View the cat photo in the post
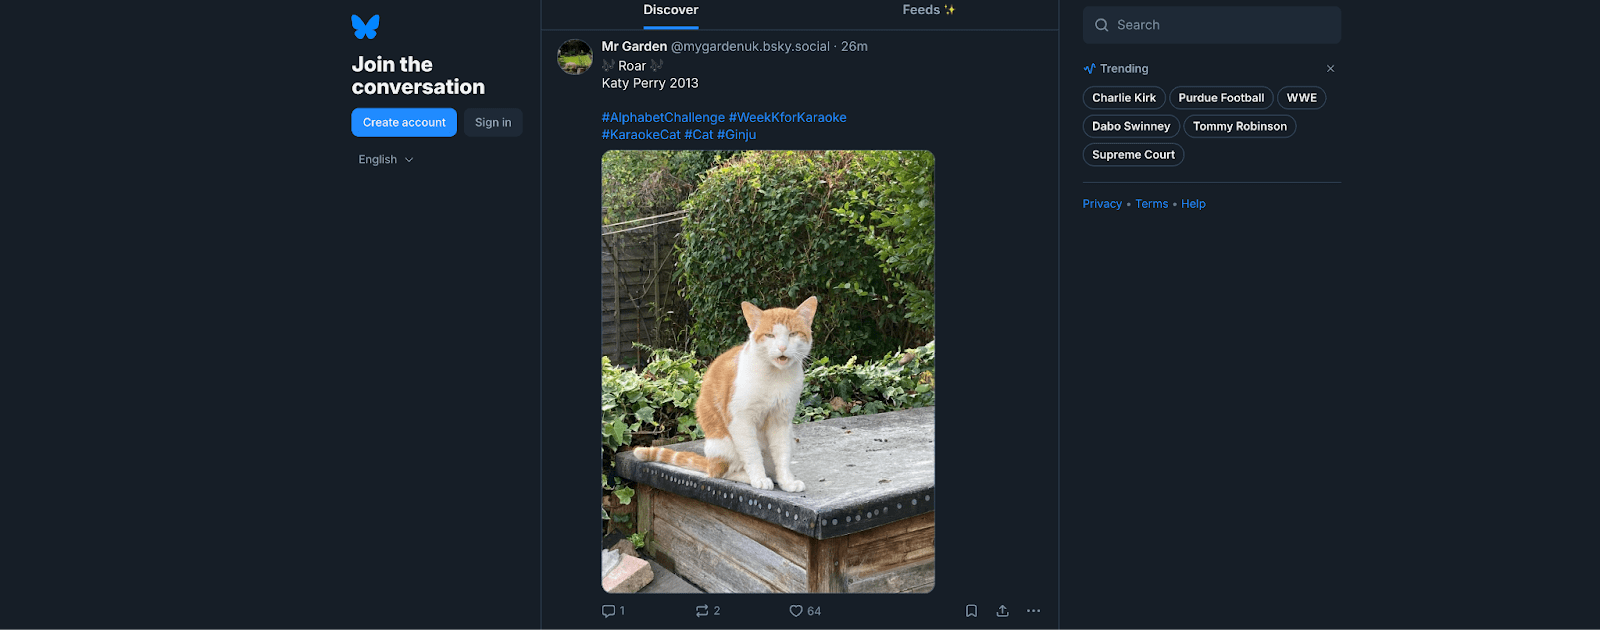Viewport: 1600px width, 630px height. 768,371
